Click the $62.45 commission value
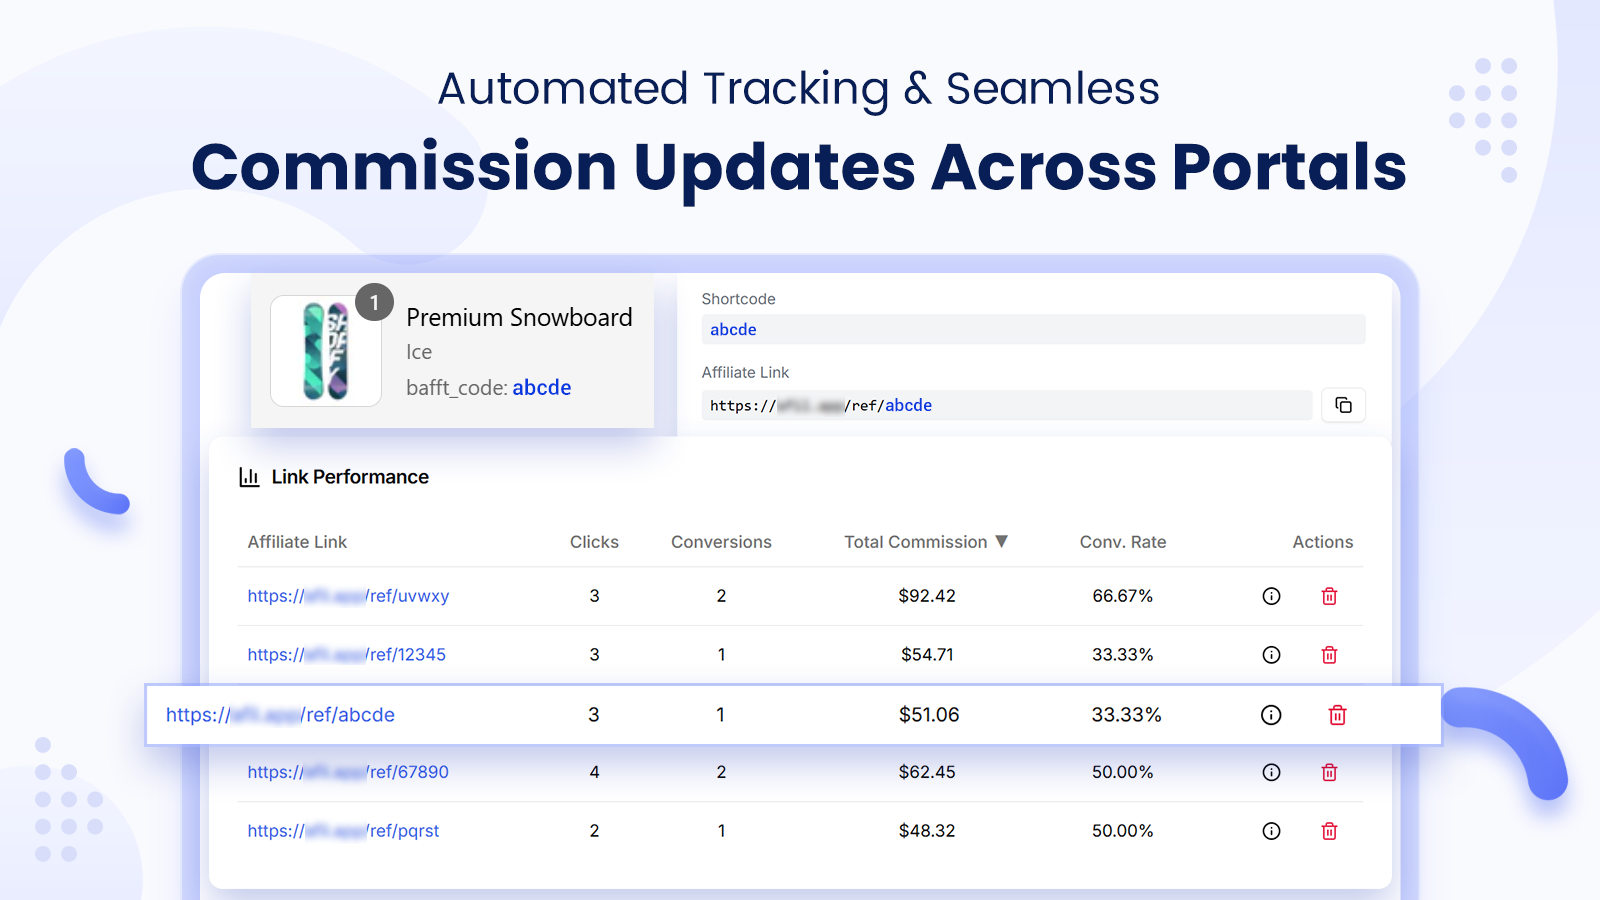The width and height of the screenshot is (1600, 900). [x=927, y=772]
